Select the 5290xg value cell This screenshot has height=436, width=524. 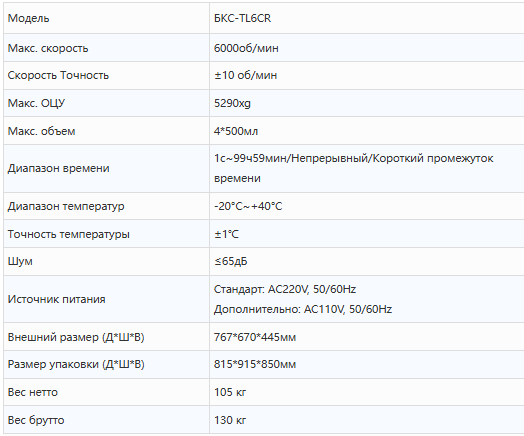(x=367, y=103)
